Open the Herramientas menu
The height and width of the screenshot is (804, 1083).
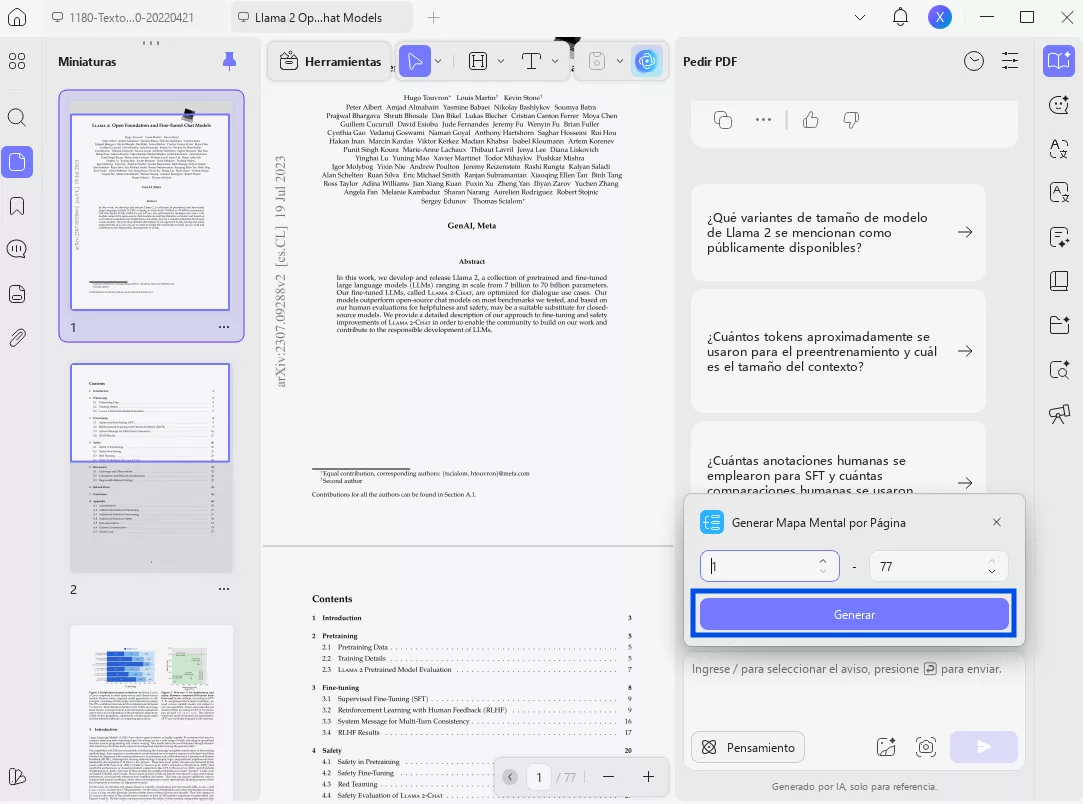[x=331, y=61]
